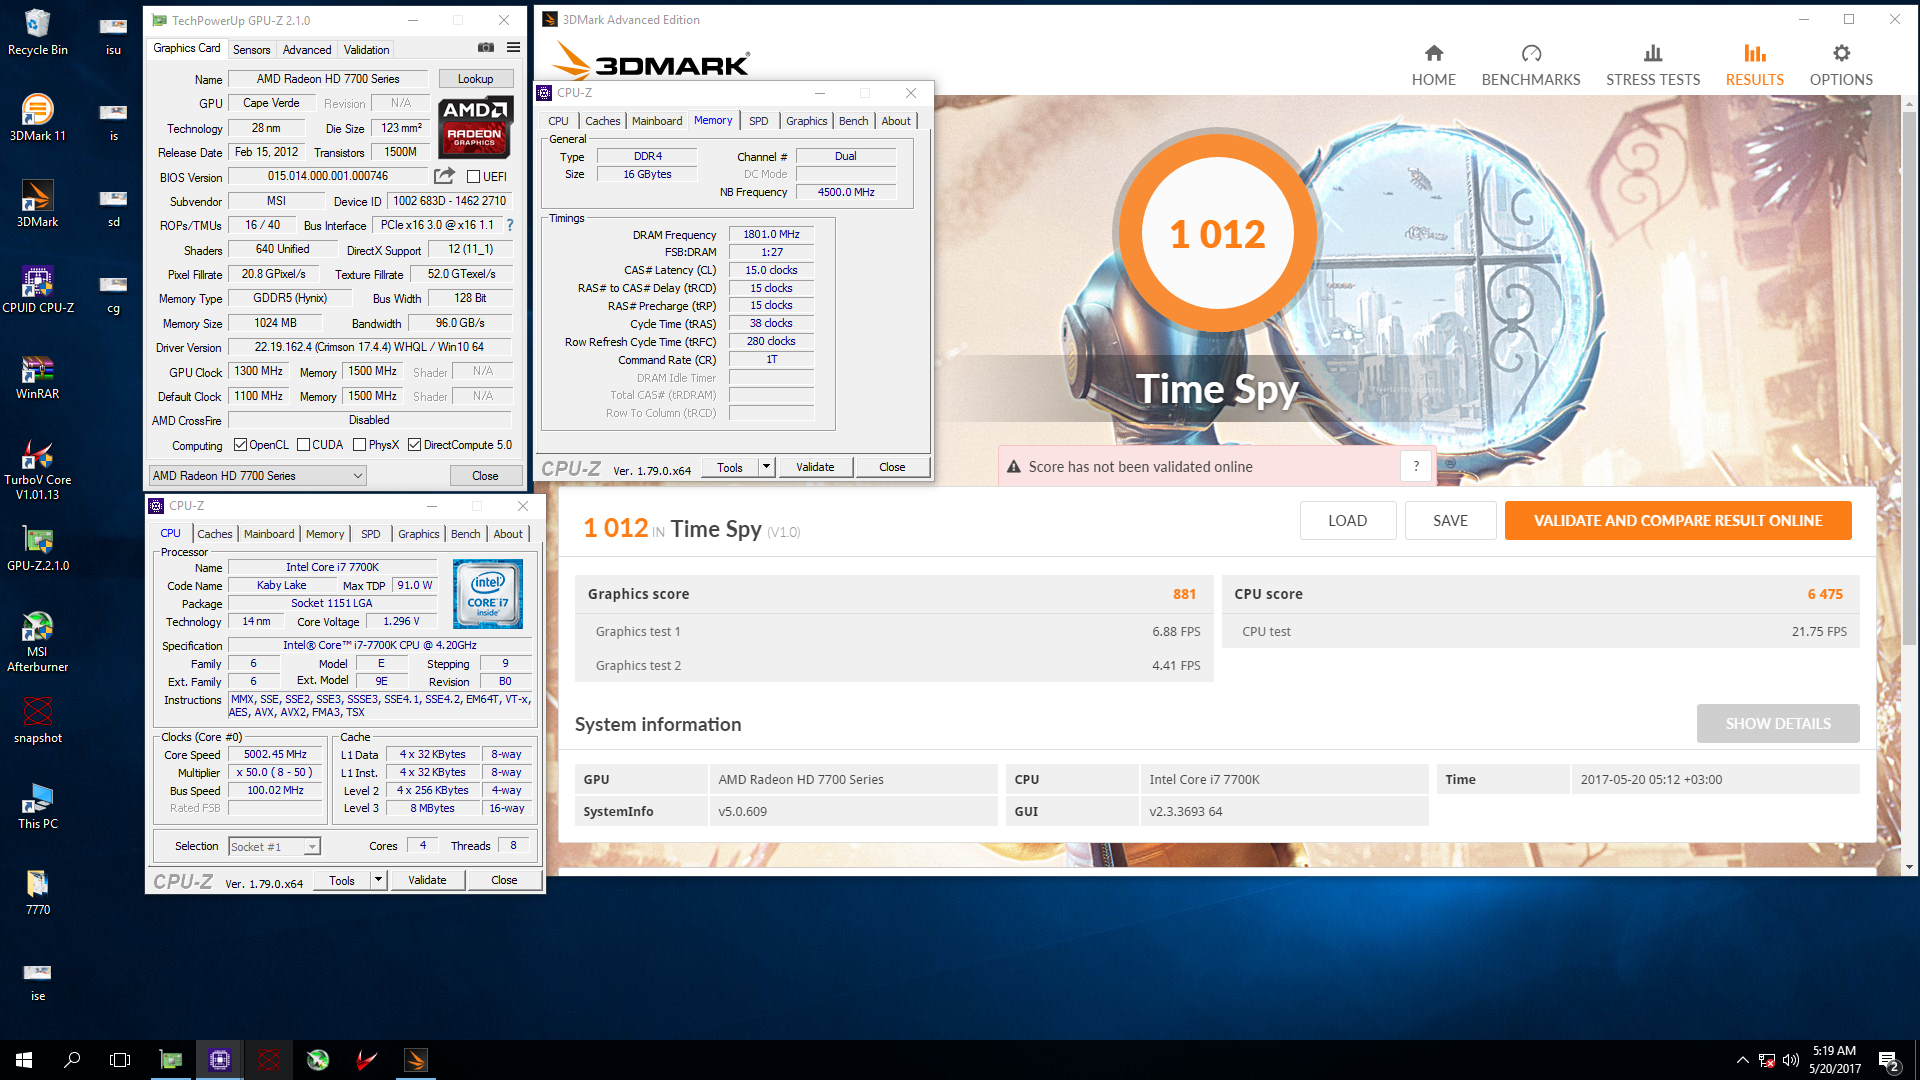Click Lookup button in GPU-Z

(475, 78)
